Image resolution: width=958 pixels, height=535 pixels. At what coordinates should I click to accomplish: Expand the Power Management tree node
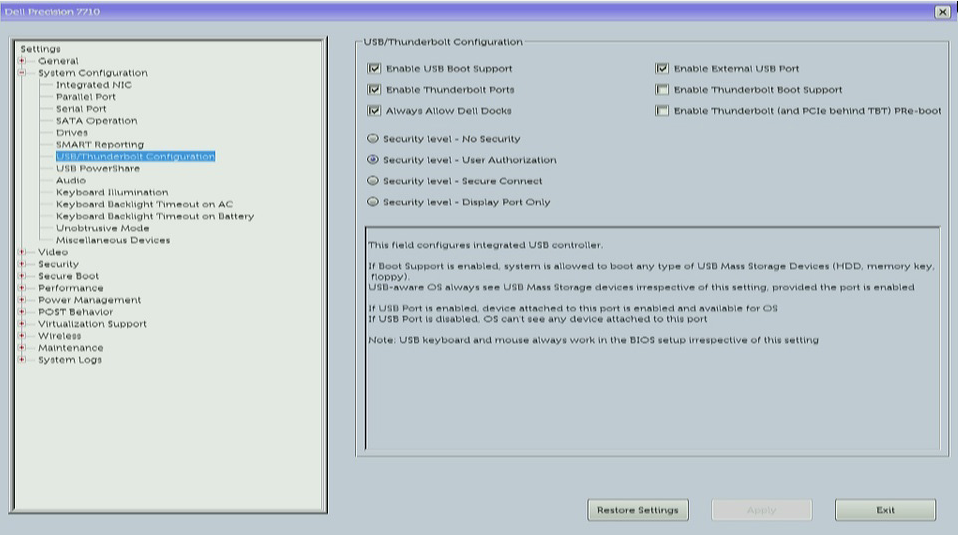click(21, 300)
